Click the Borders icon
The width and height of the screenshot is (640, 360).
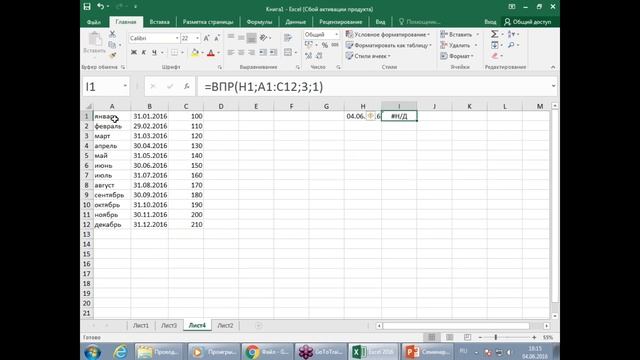tap(174, 52)
